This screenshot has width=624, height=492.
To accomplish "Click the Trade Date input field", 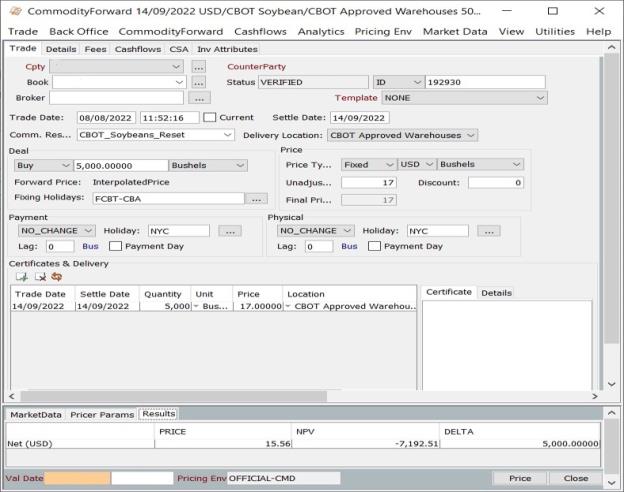I will (x=106, y=118).
